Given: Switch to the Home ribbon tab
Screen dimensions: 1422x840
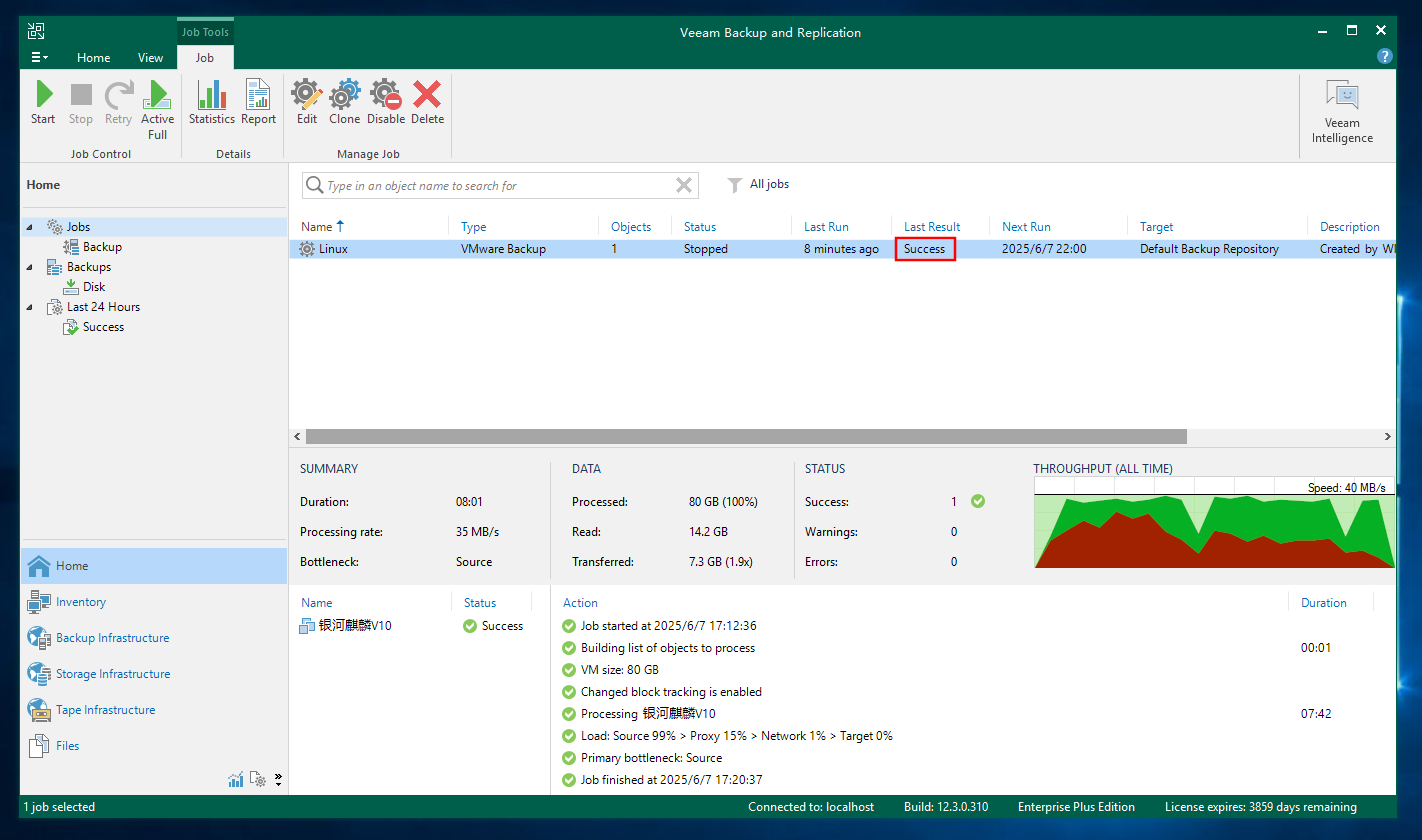Looking at the screenshot, I should (94, 57).
